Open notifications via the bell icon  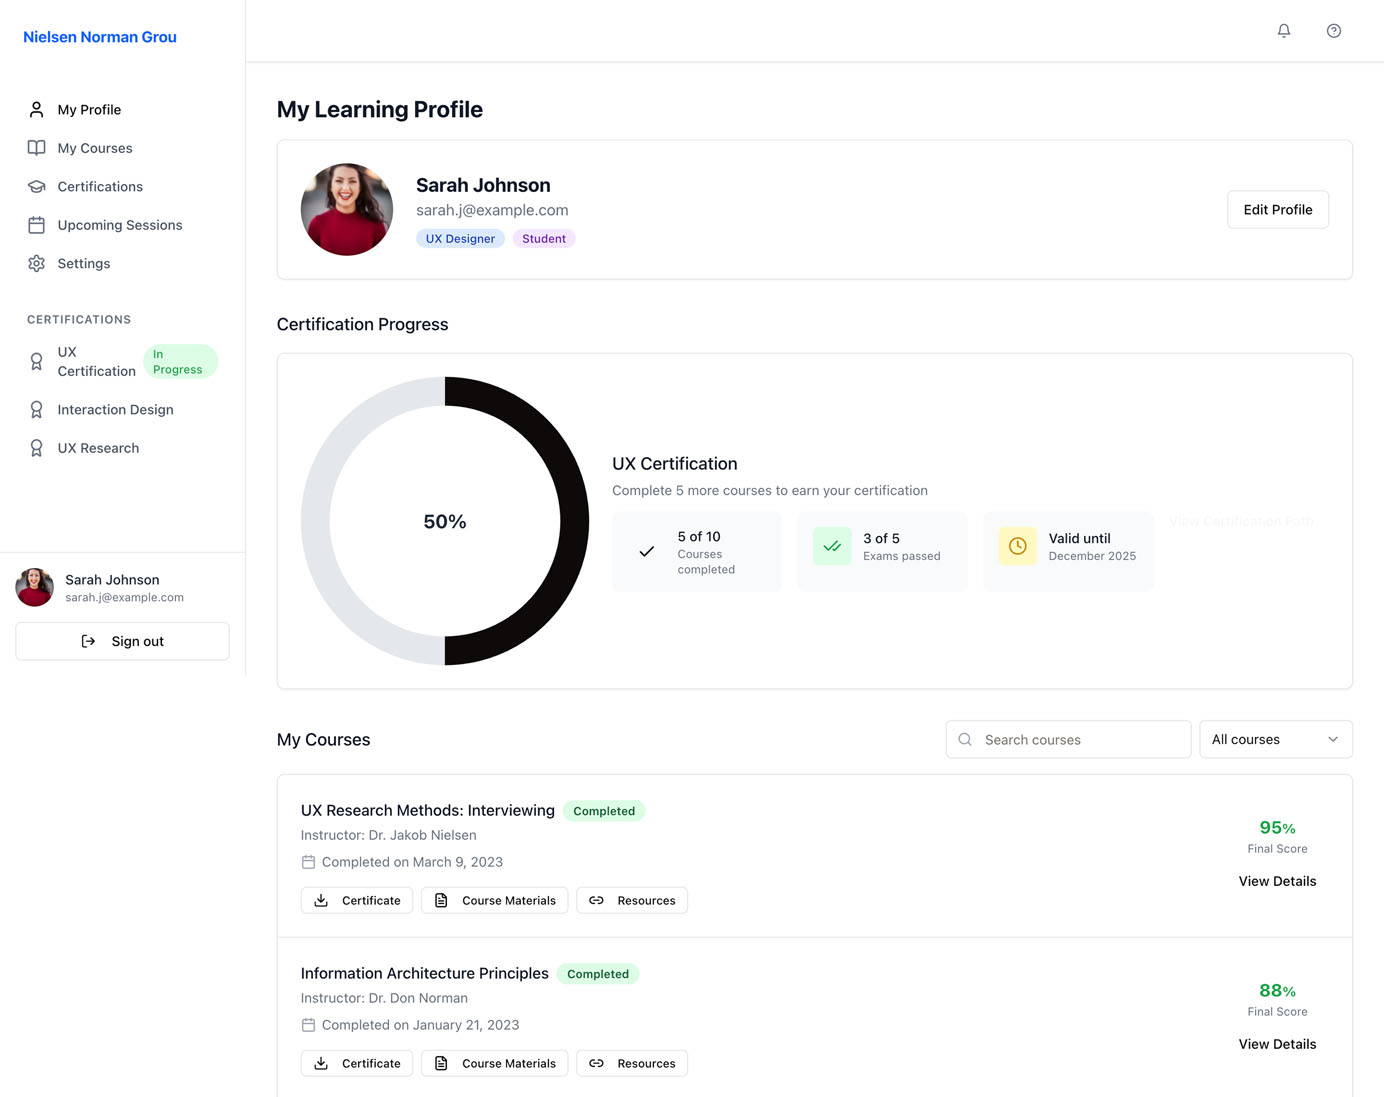tap(1283, 31)
